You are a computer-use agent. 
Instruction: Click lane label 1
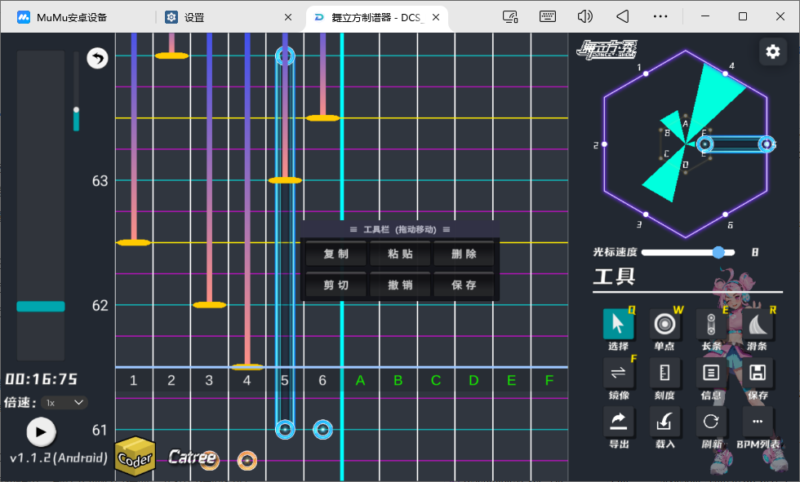tap(133, 380)
